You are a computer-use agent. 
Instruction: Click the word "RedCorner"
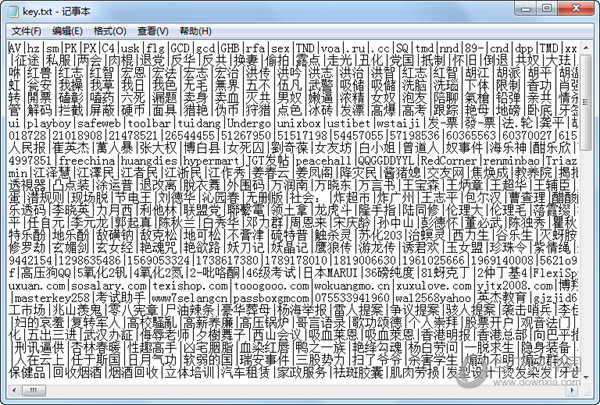[448, 161]
